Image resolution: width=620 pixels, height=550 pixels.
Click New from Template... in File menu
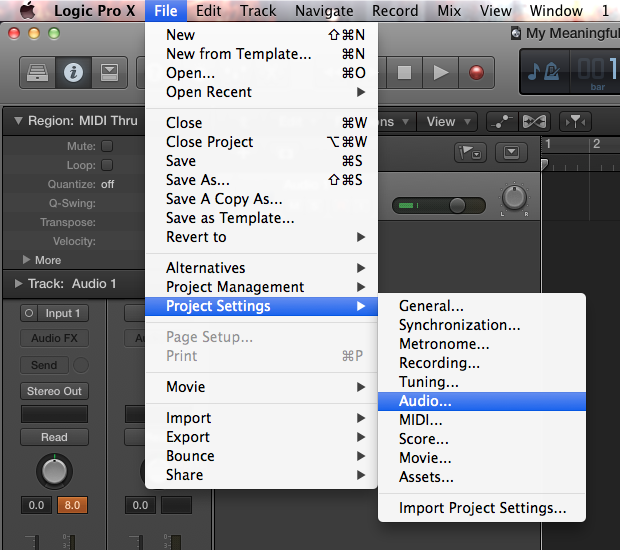tap(261, 54)
